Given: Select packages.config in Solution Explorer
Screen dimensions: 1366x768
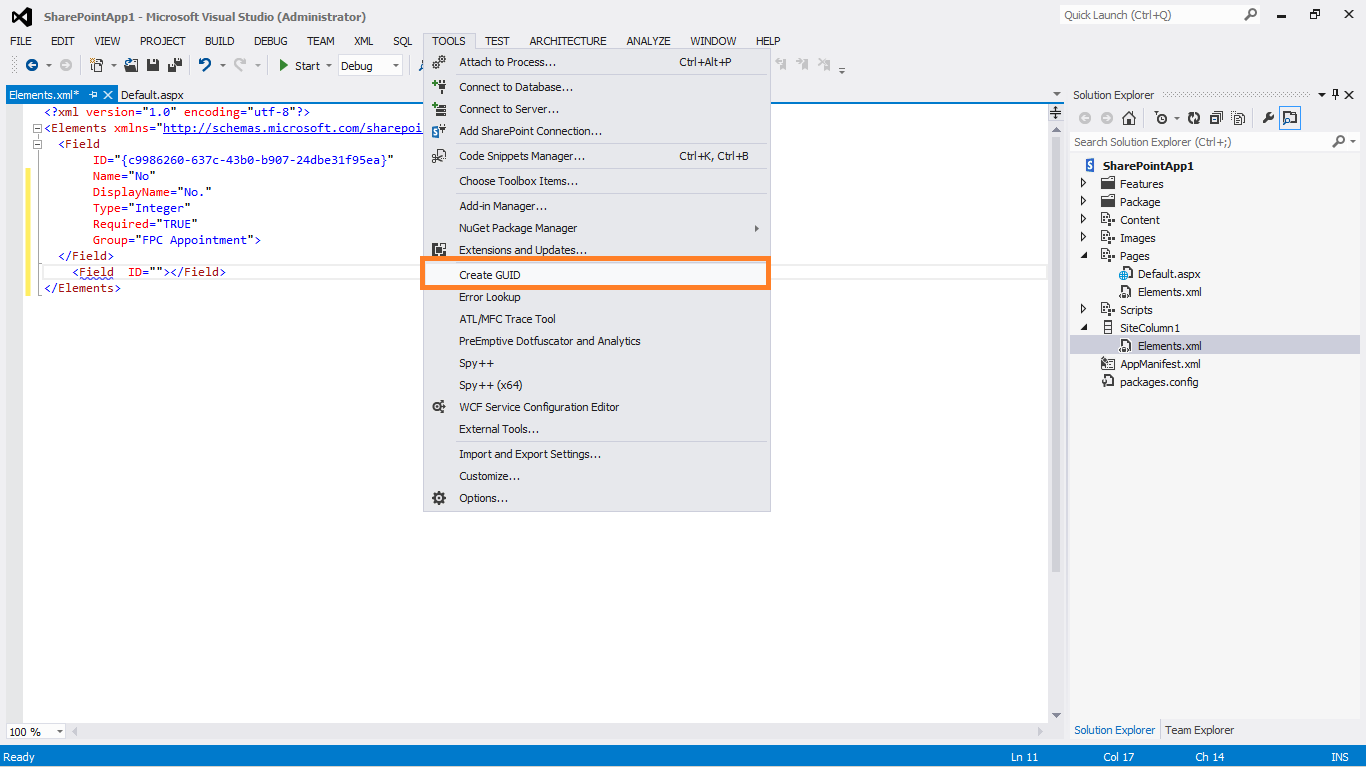Looking at the screenshot, I should coord(1158,382).
